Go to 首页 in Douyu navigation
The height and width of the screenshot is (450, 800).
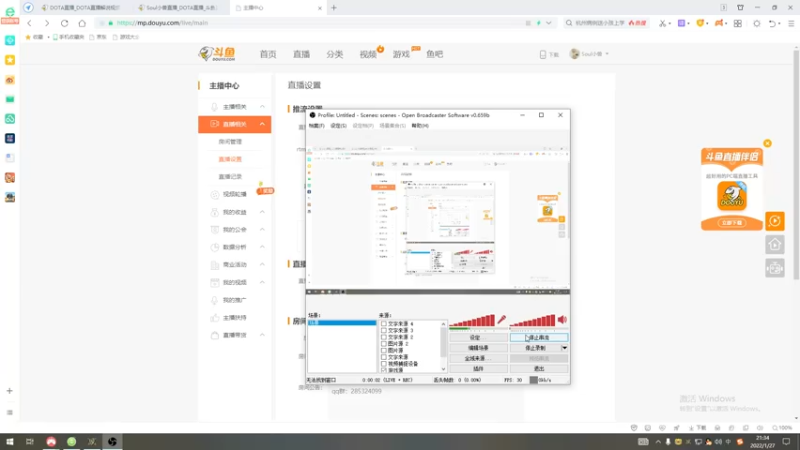[x=268, y=54]
